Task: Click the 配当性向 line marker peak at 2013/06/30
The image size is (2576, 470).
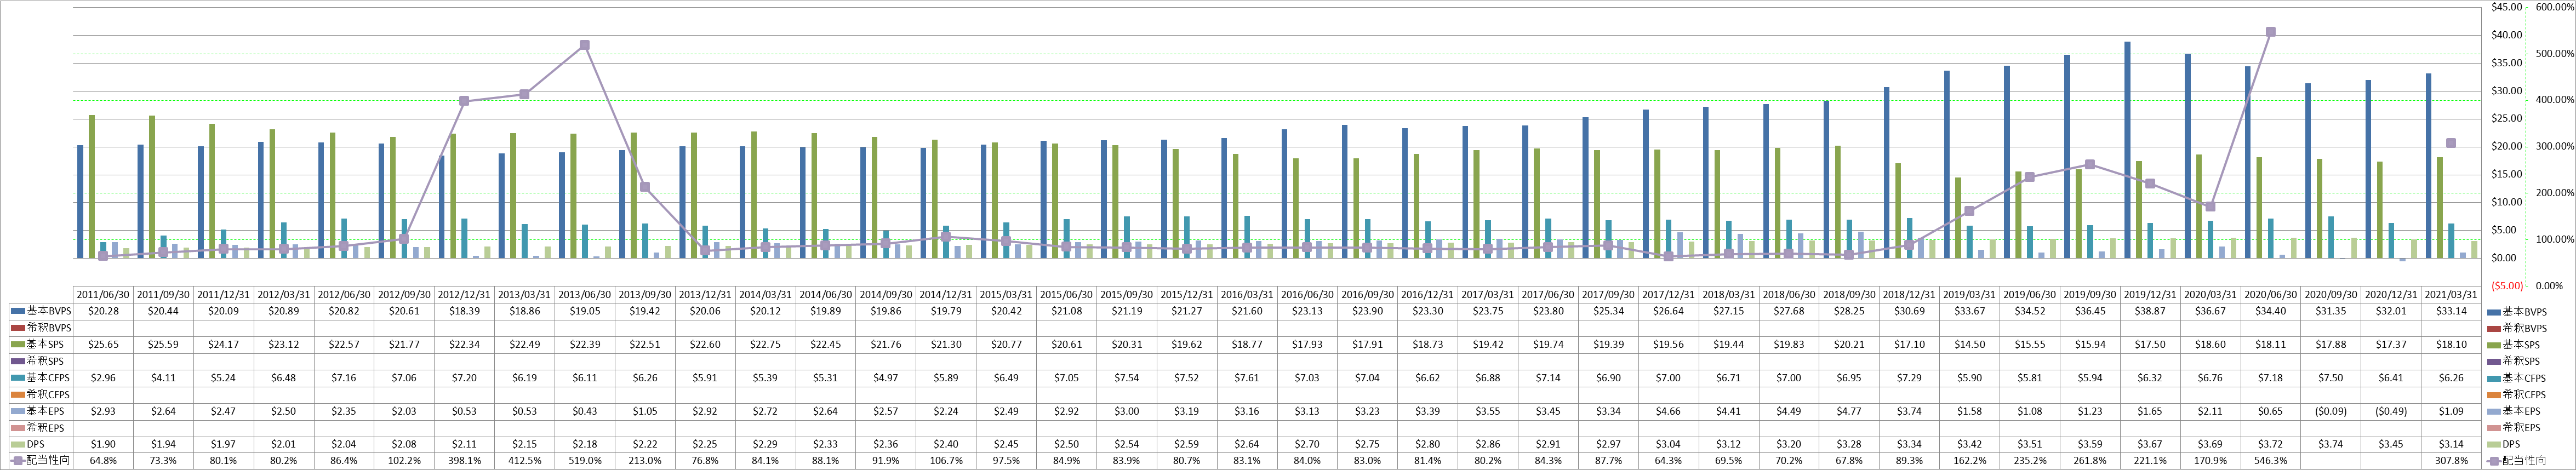Action: 585,45
